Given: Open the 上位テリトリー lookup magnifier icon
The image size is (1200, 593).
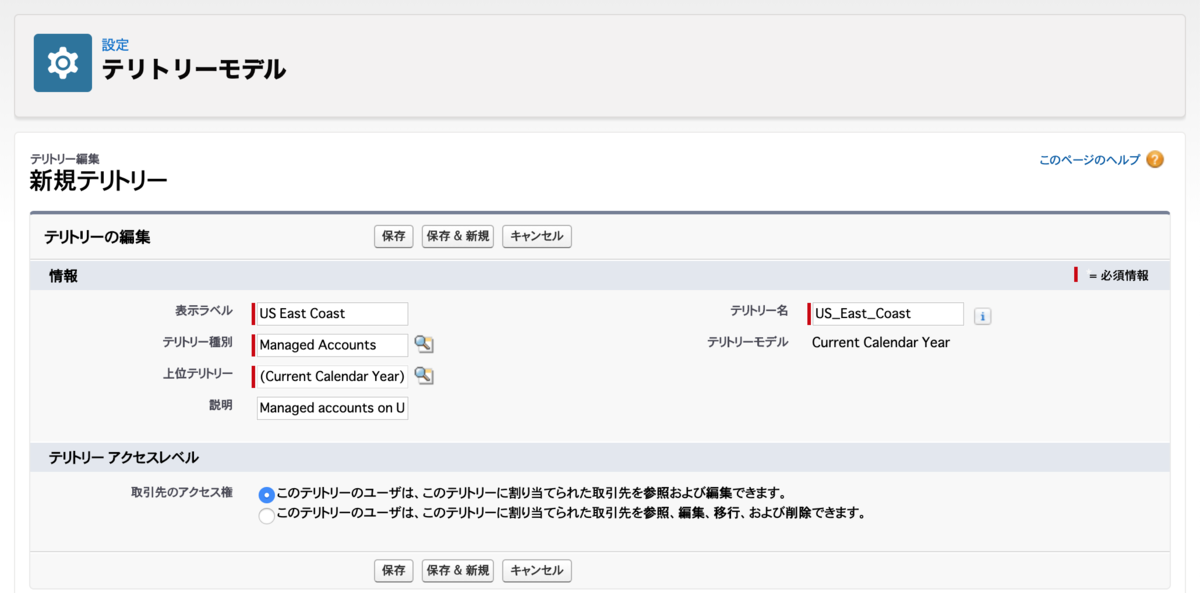Looking at the screenshot, I should (424, 376).
